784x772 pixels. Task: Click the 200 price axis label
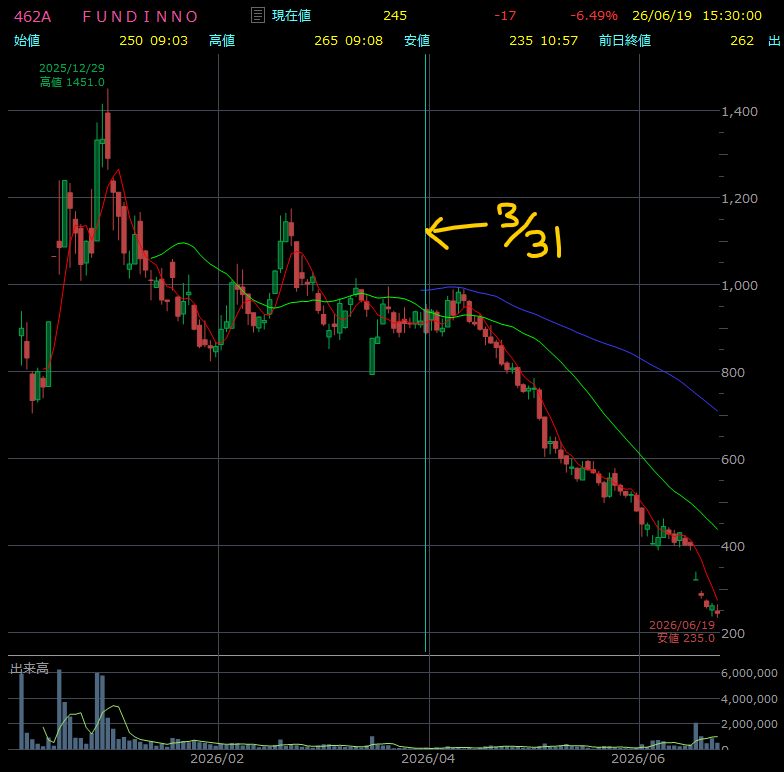733,634
